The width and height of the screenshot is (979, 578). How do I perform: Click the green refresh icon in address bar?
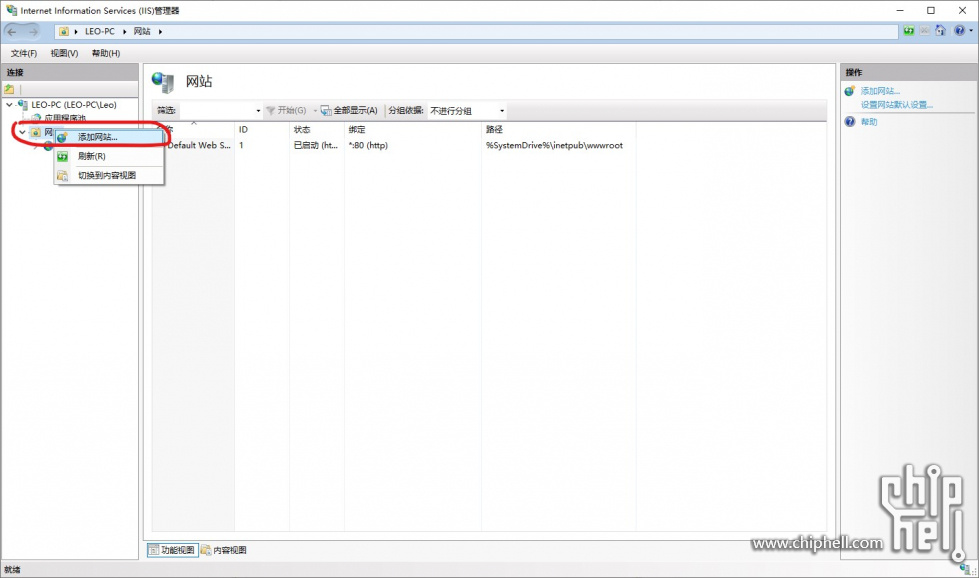tap(908, 31)
